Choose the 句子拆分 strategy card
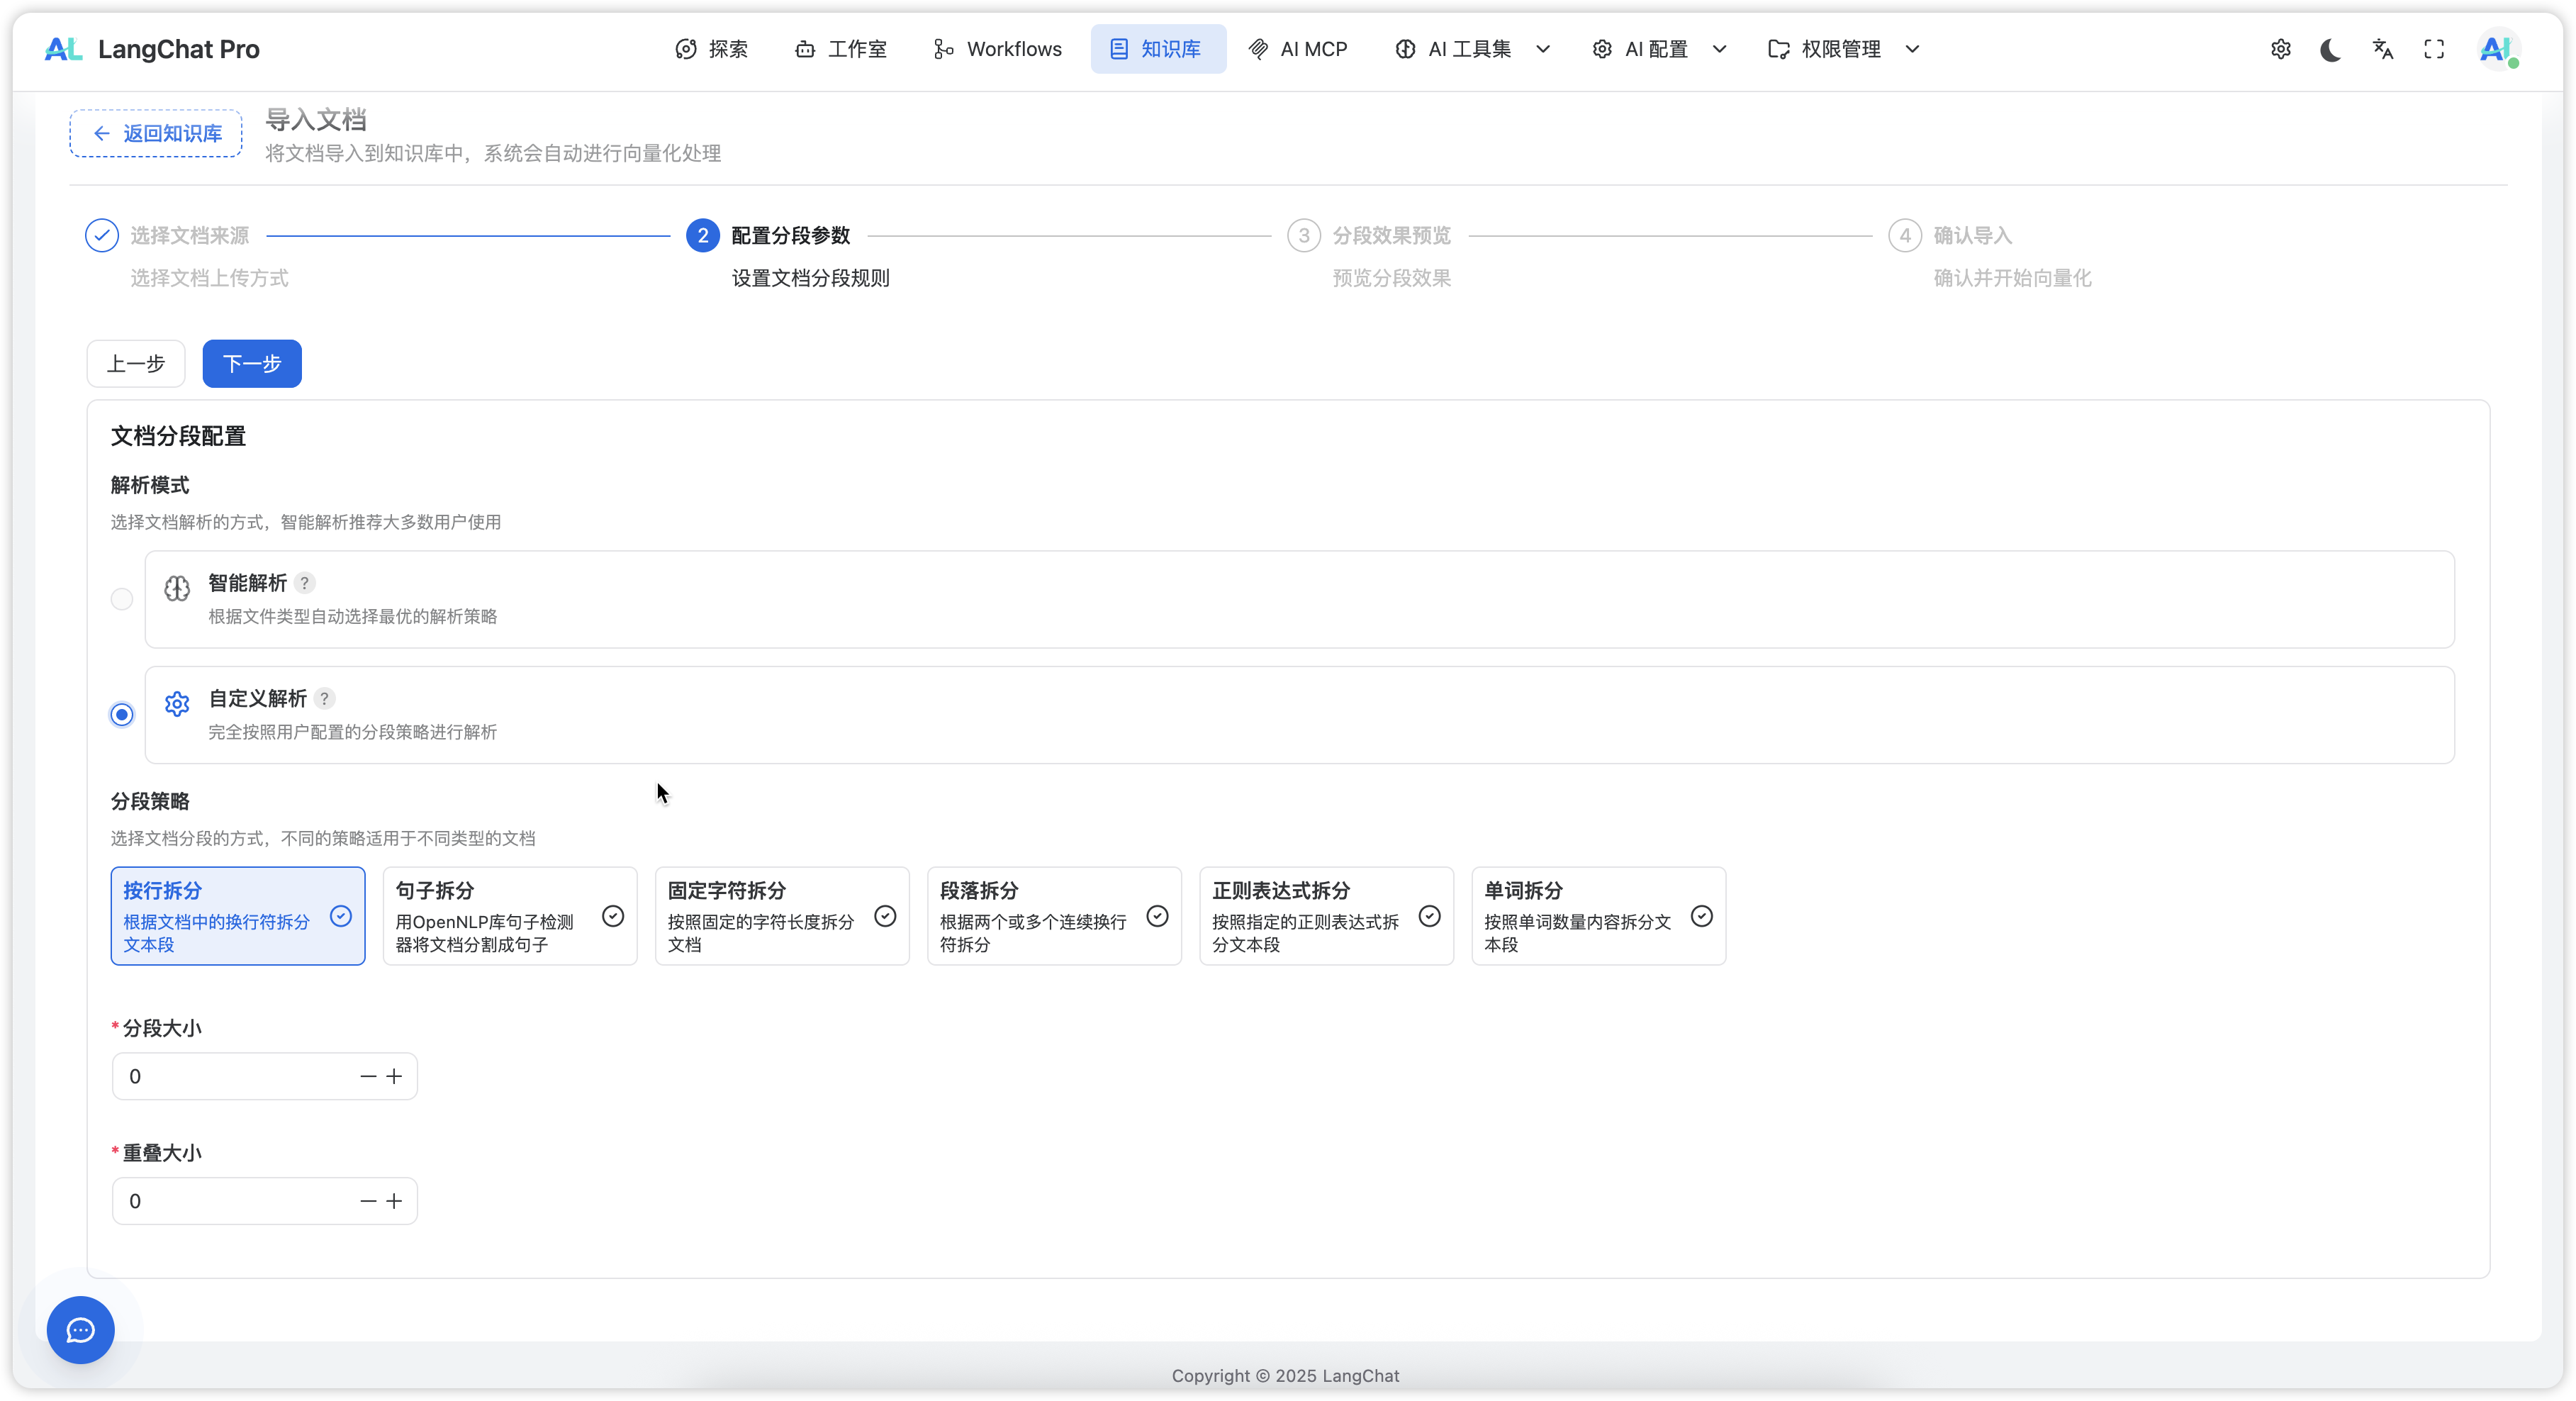 coord(509,915)
